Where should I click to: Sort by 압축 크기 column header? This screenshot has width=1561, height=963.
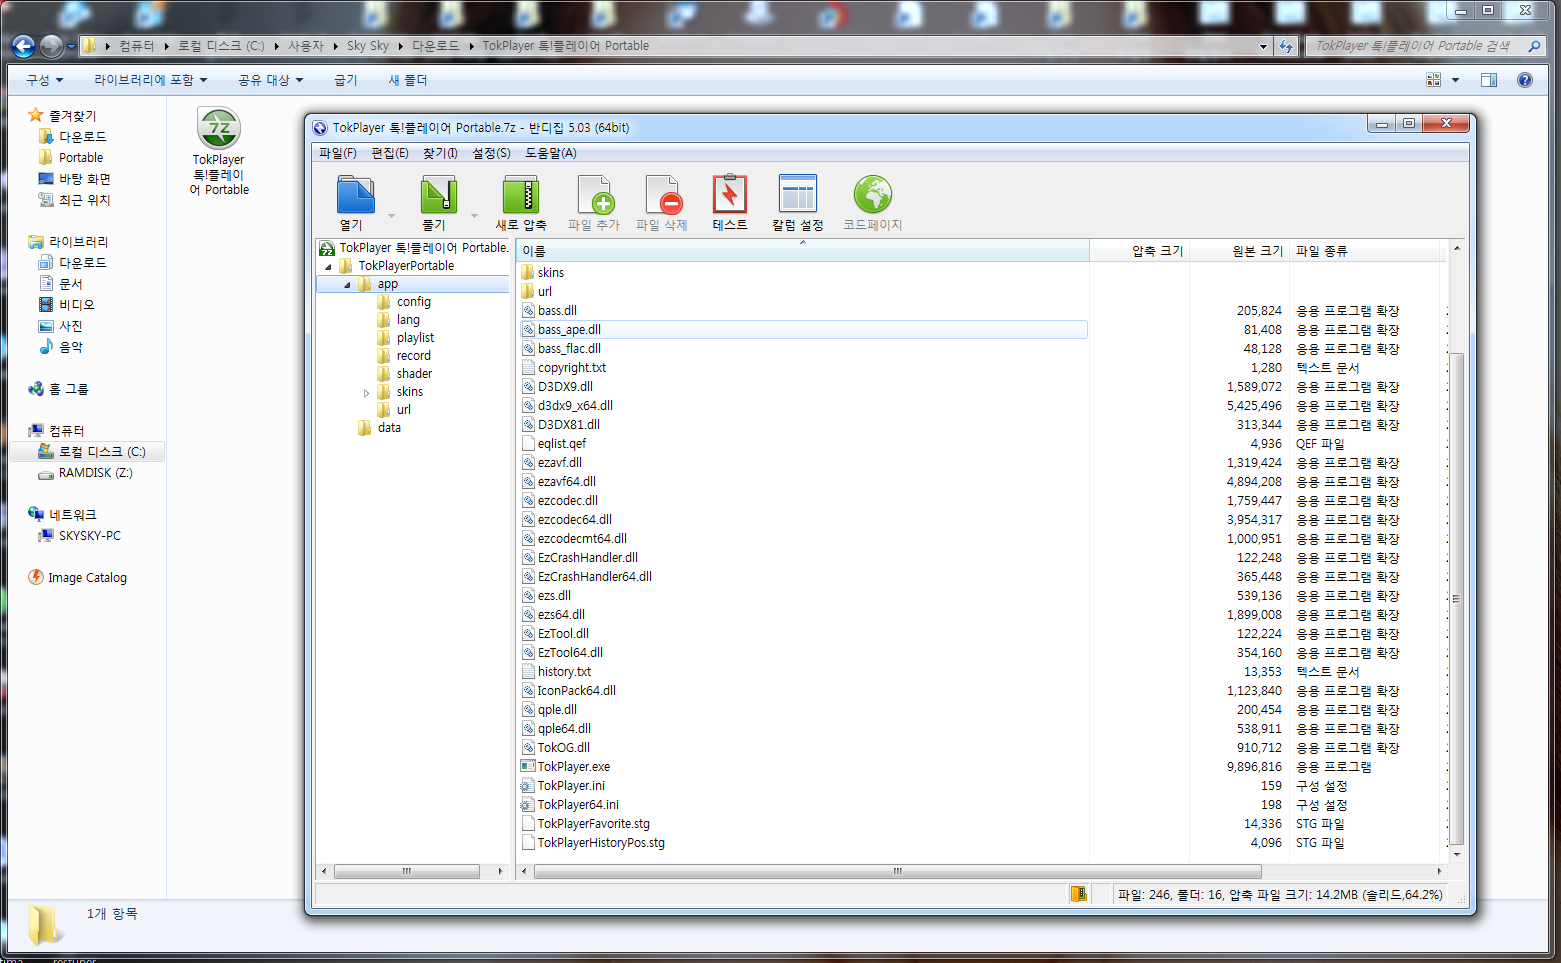coord(1139,251)
